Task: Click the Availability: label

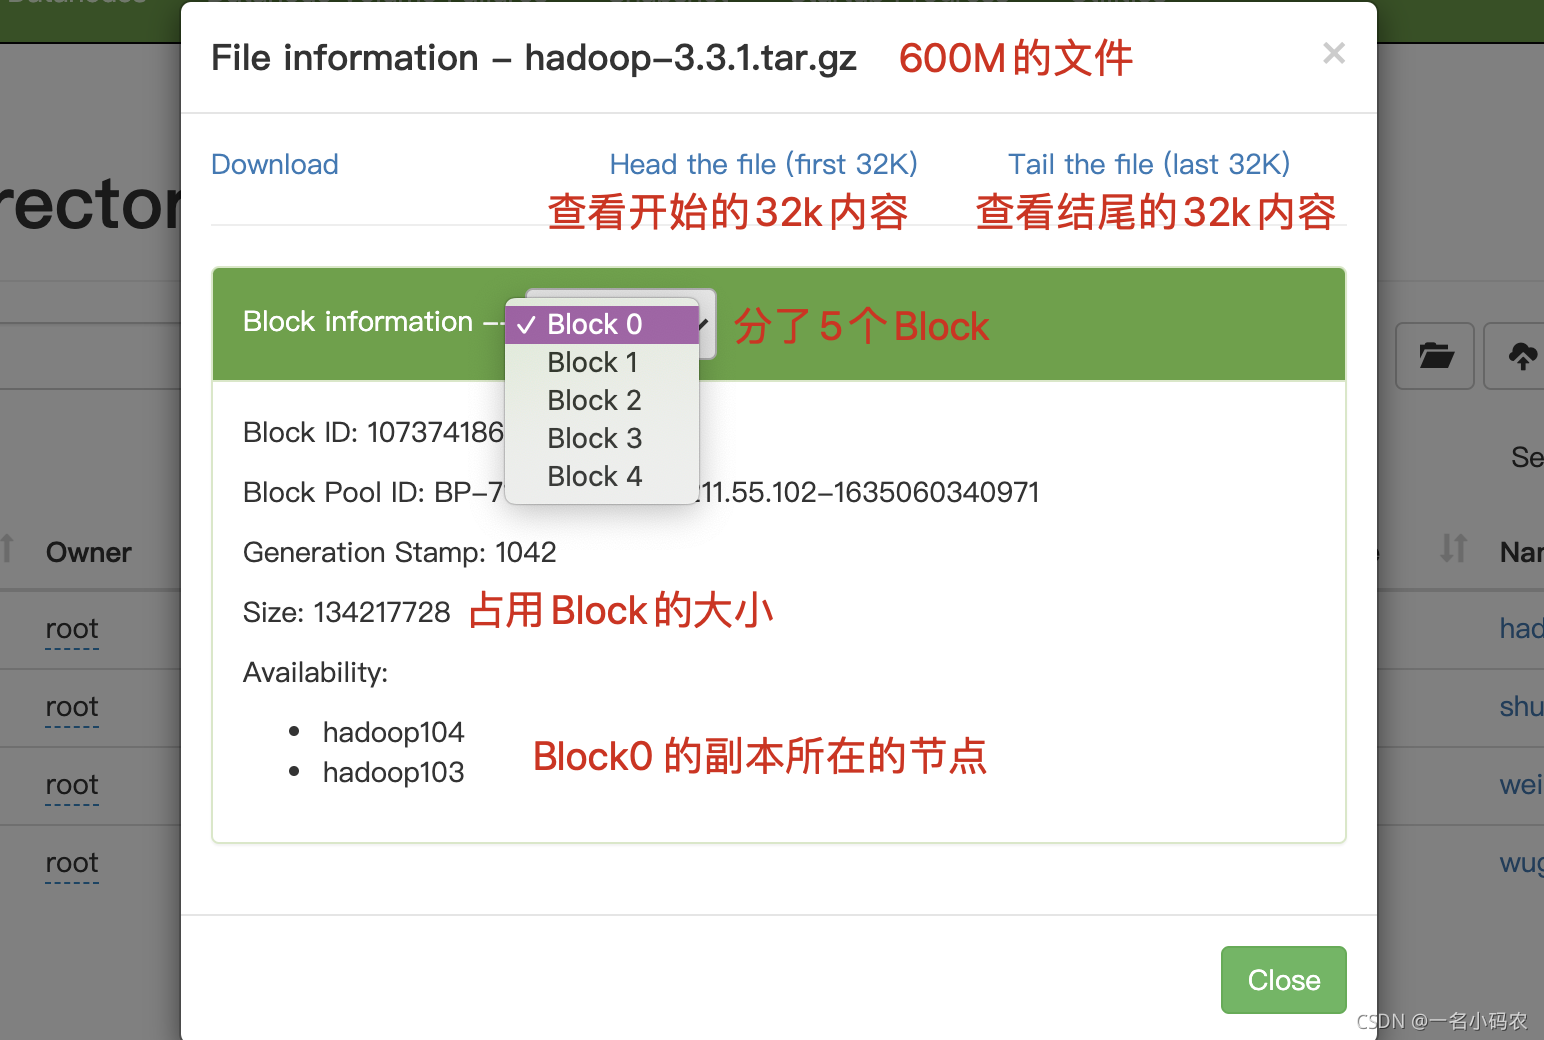Action: (315, 672)
